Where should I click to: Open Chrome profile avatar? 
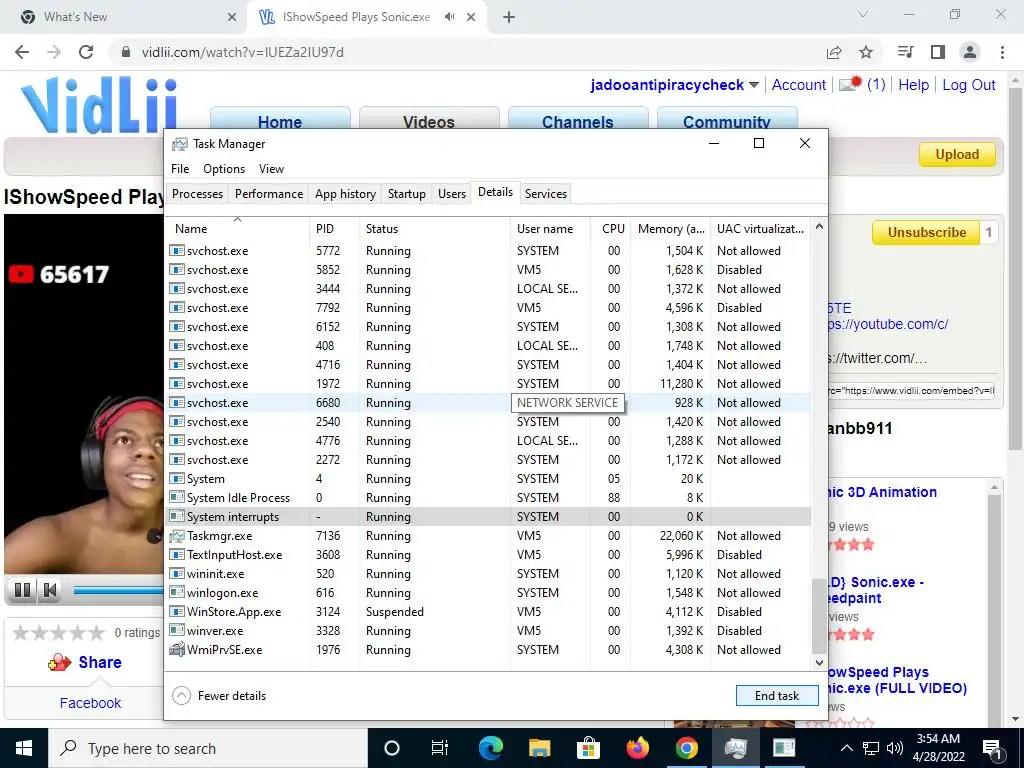(x=970, y=52)
